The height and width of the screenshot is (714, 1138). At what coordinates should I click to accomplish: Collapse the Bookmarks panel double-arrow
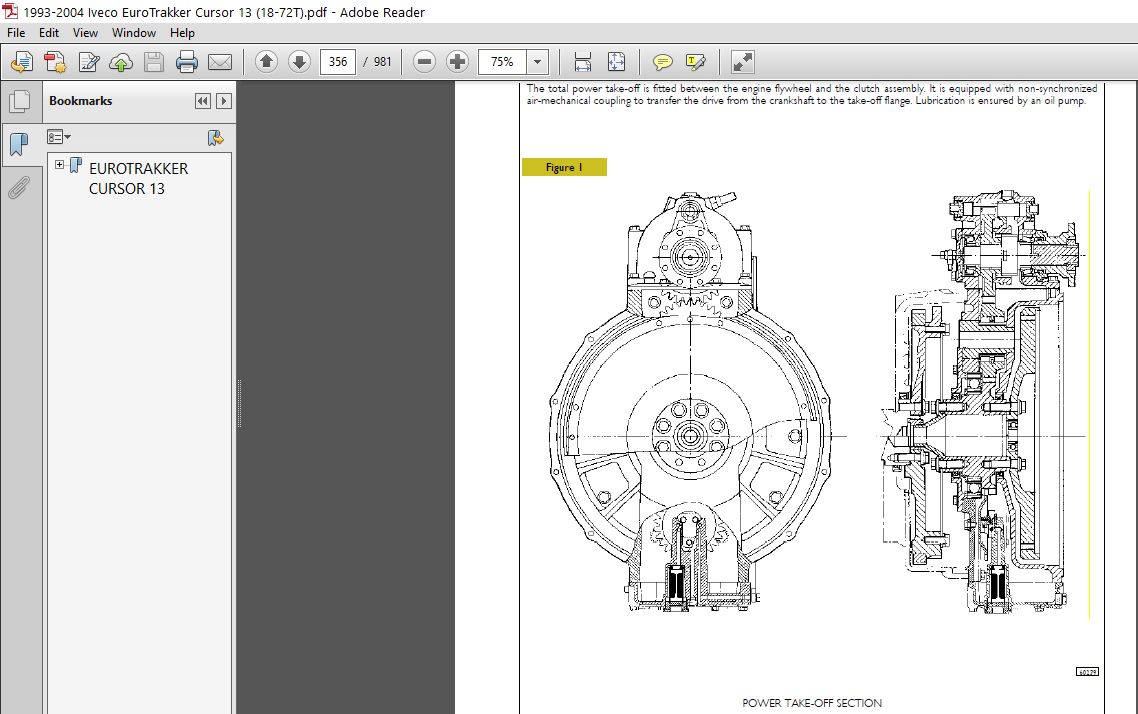(202, 101)
